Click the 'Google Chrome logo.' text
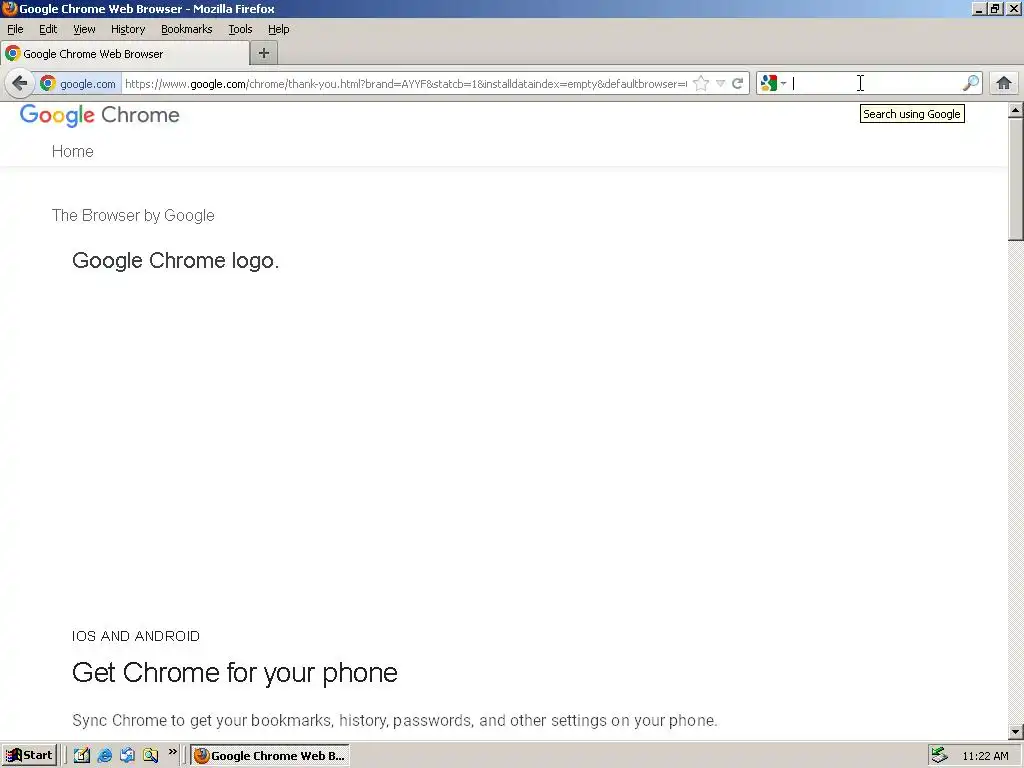This screenshot has height=768, width=1024. coord(176,261)
